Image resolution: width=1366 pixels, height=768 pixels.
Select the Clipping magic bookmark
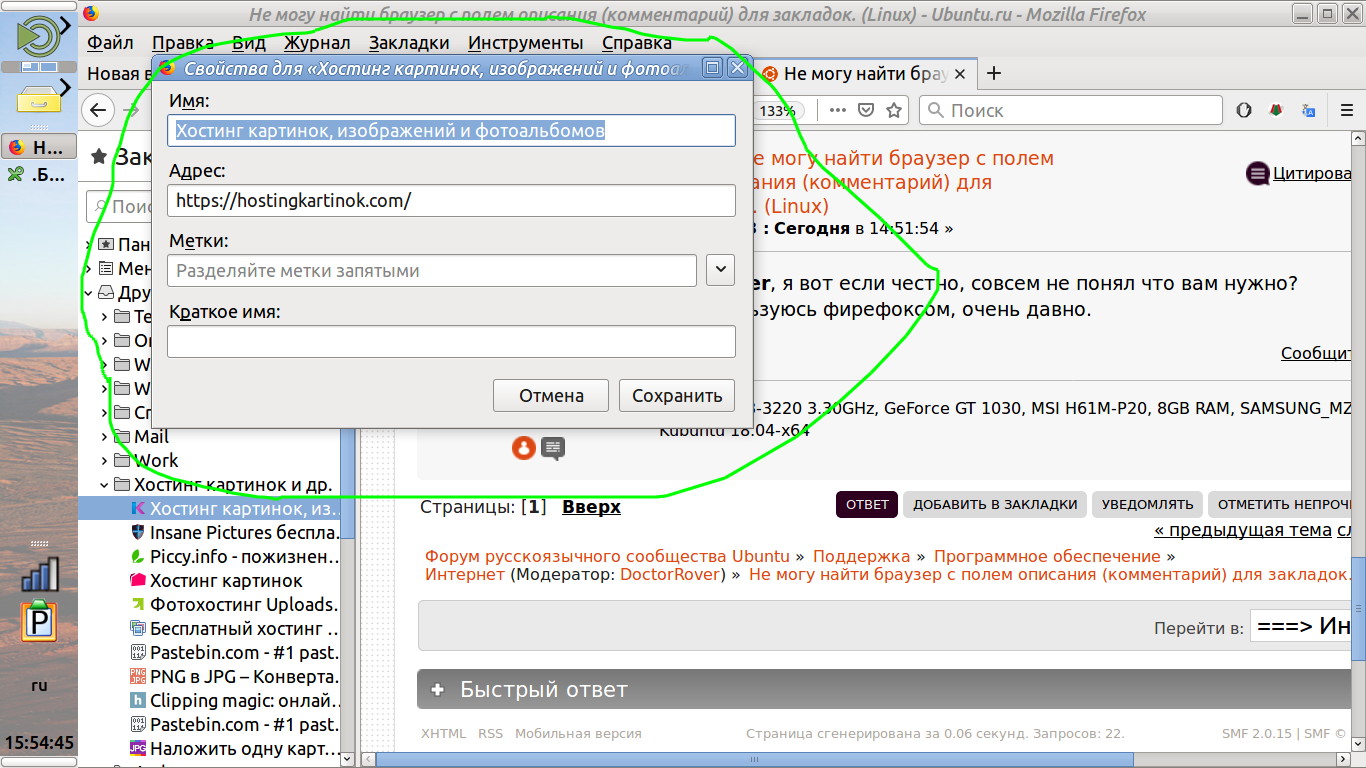pos(236,701)
